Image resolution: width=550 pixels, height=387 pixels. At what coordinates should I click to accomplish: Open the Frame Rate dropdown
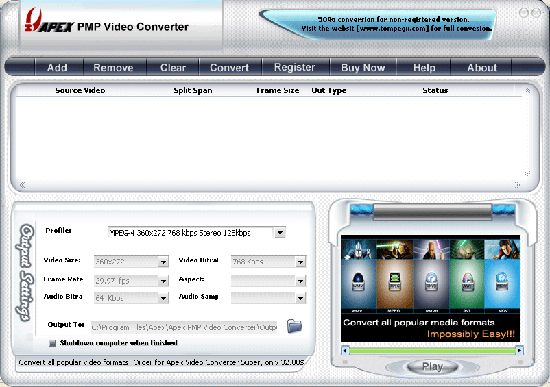[x=163, y=281]
